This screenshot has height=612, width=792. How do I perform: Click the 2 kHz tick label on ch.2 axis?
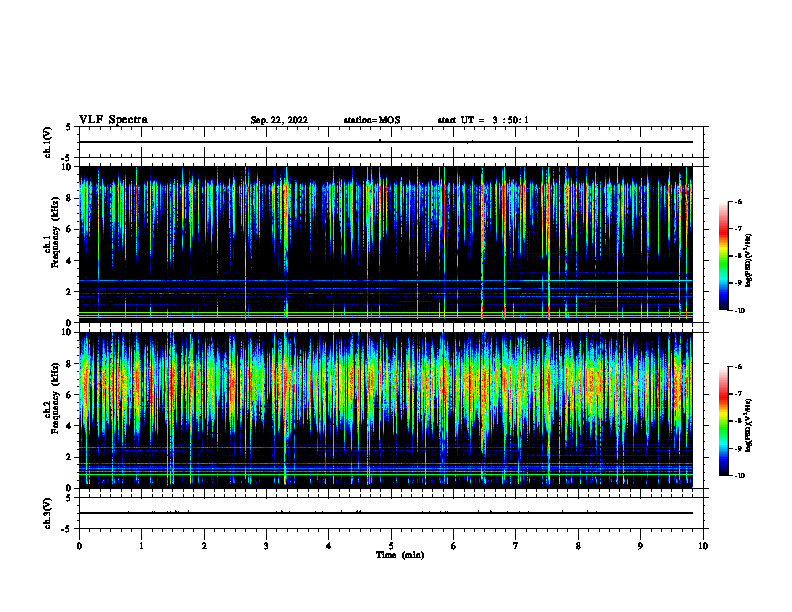pos(70,457)
